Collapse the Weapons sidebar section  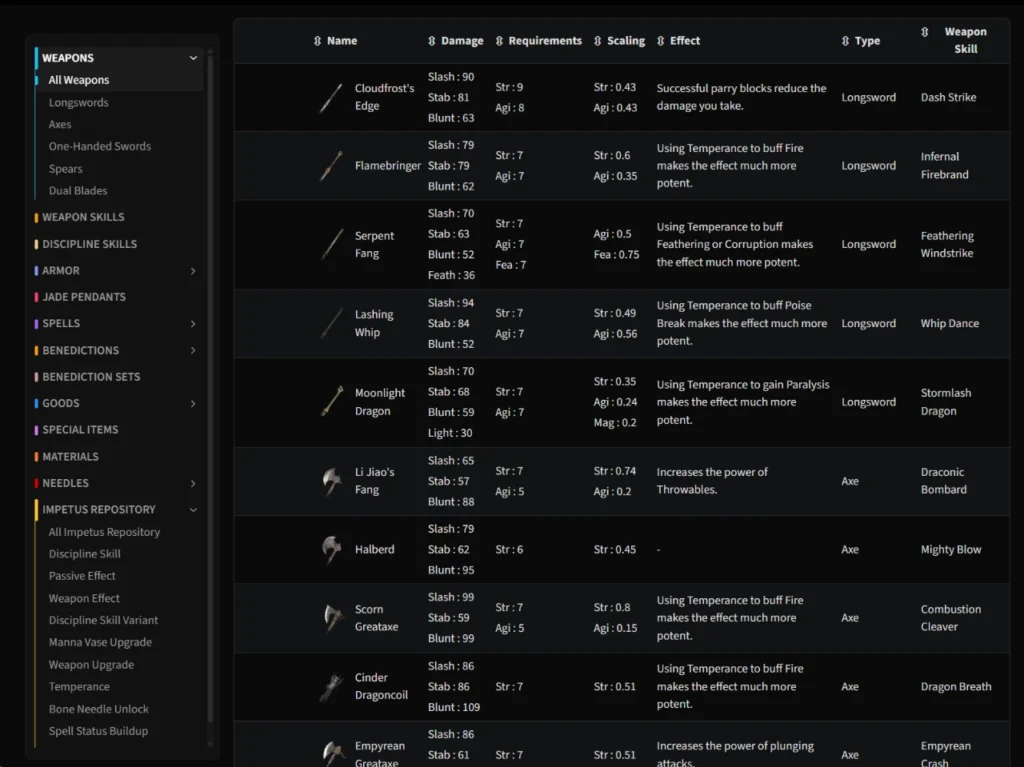(x=193, y=58)
